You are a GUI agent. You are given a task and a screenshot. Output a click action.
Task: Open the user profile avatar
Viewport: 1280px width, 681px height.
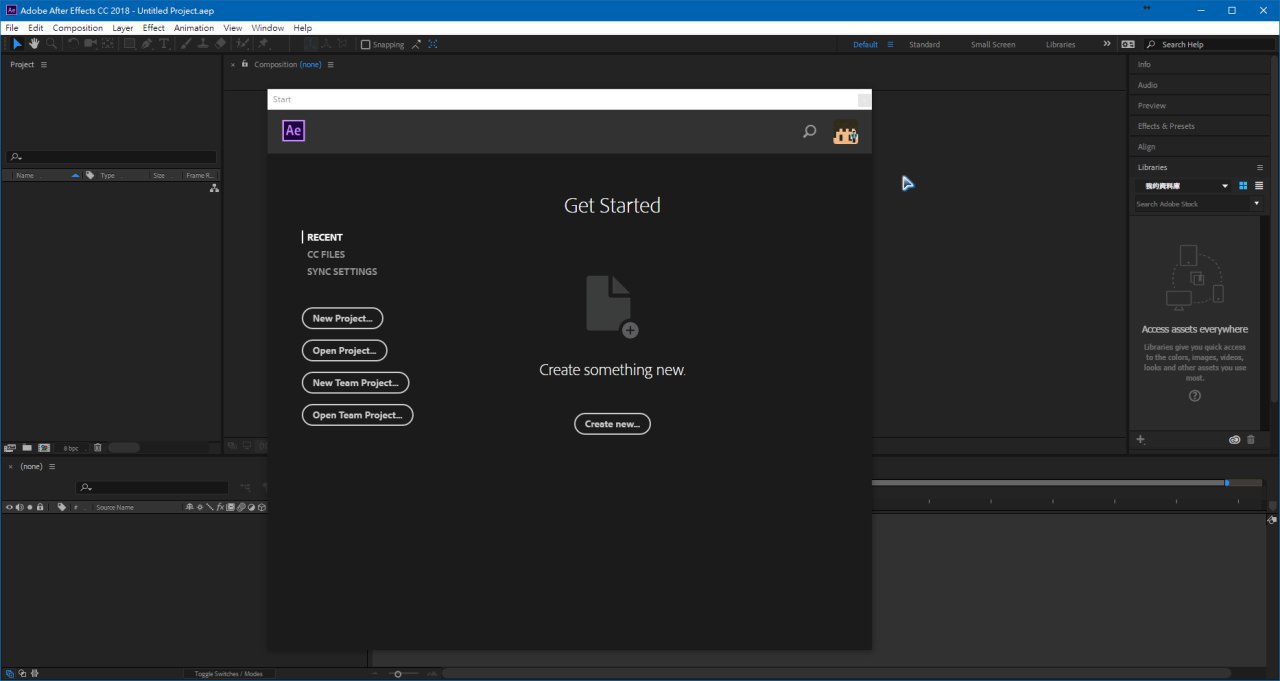point(845,131)
